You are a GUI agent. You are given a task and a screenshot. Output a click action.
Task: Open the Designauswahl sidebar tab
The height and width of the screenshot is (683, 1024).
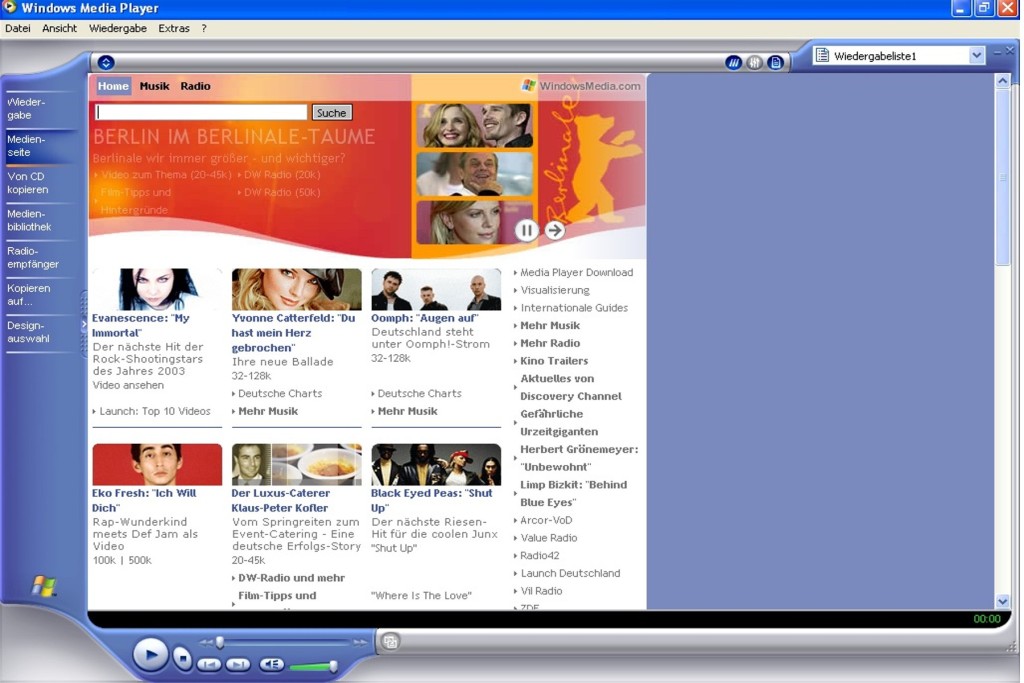coord(40,332)
